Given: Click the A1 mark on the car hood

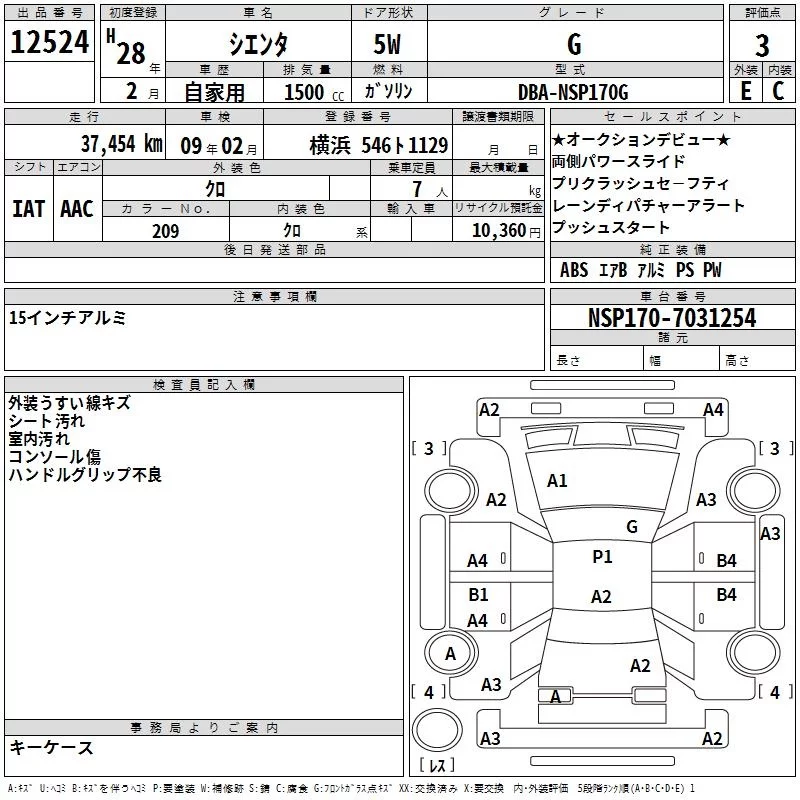Looking at the screenshot, I should [x=557, y=481].
